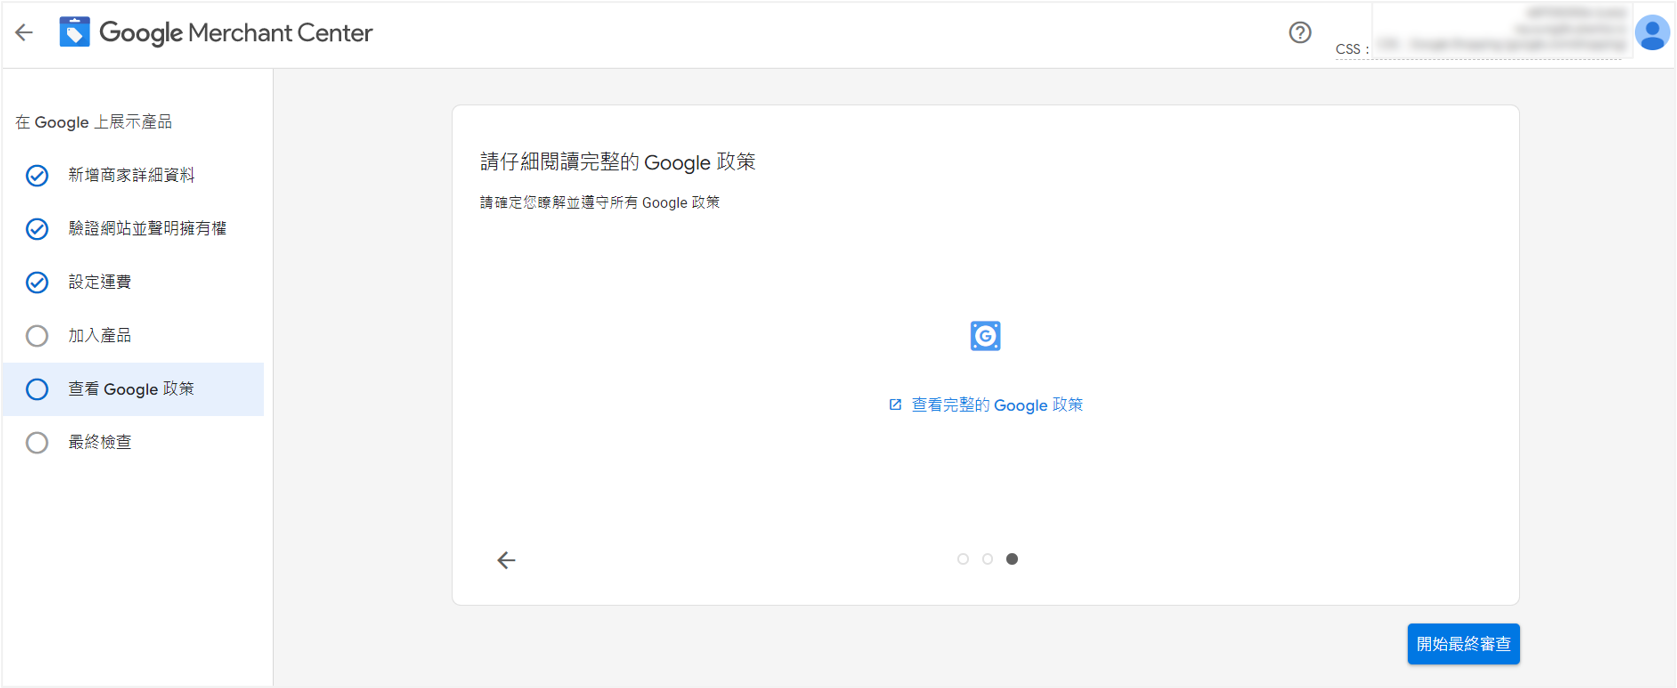Open the help question mark icon
Screen dimensions: 1677x688
[1300, 33]
